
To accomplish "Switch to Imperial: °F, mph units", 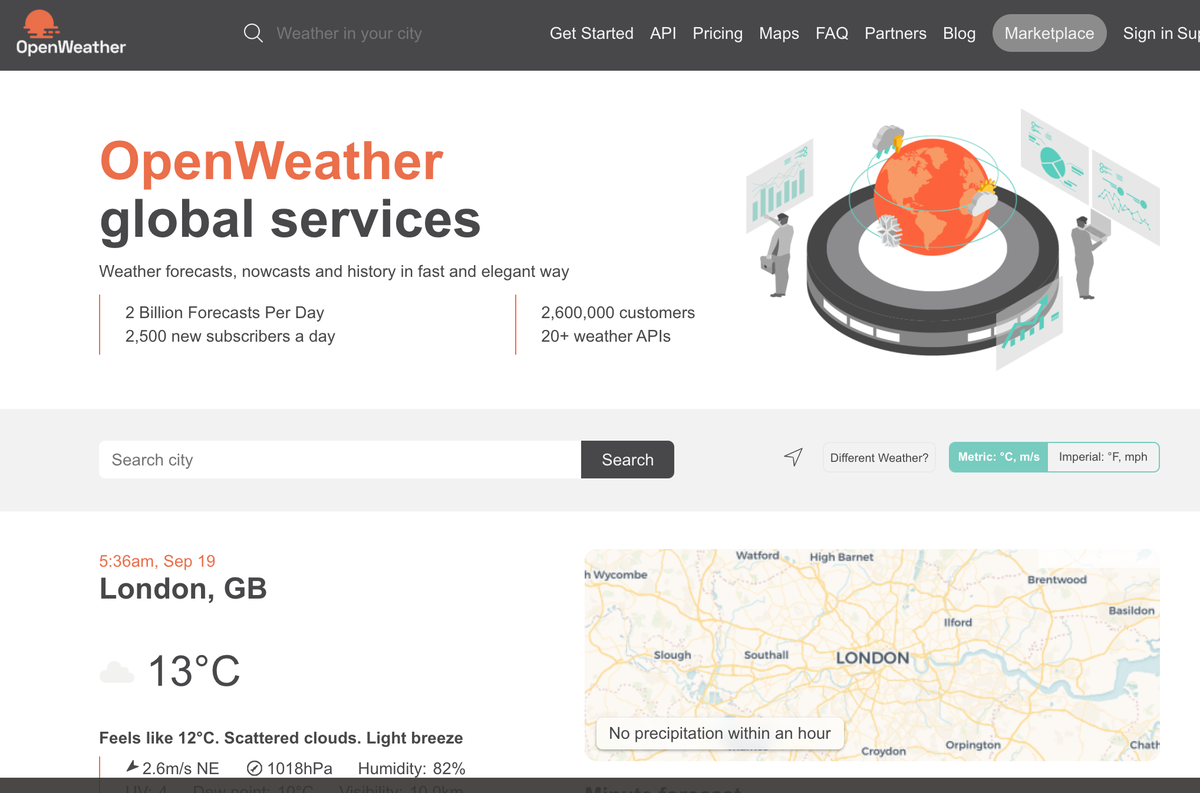I will point(1103,457).
